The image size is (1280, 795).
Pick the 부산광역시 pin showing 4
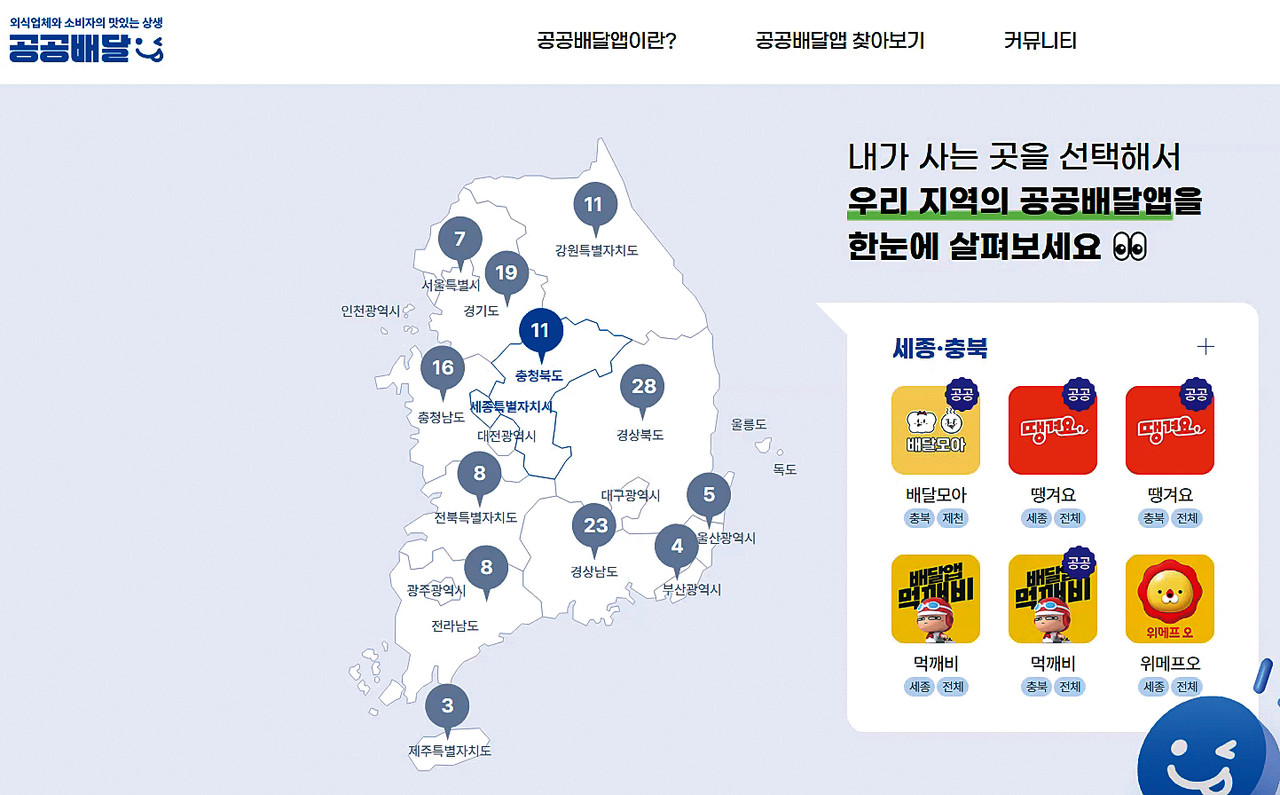[677, 546]
